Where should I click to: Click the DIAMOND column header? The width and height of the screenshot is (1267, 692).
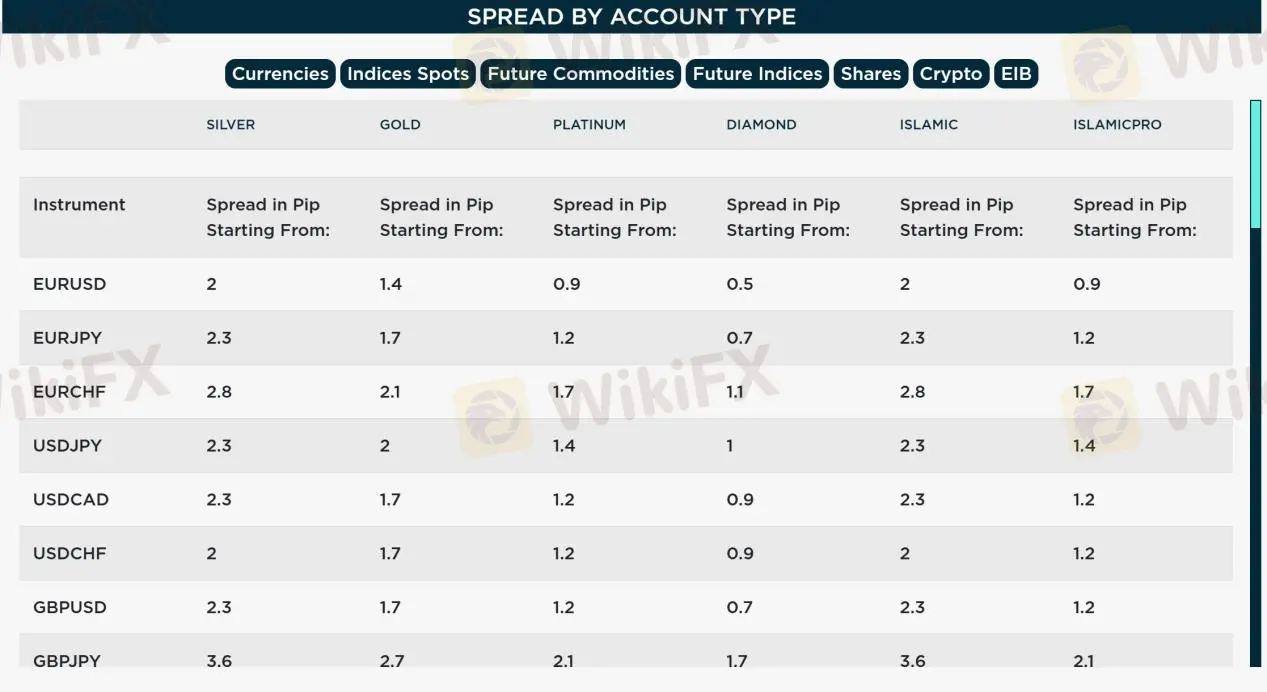(x=761, y=125)
